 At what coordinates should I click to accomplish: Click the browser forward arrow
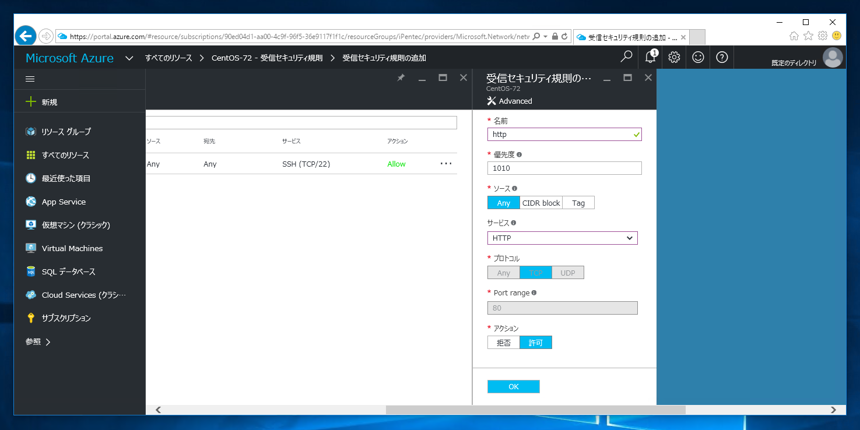point(46,36)
